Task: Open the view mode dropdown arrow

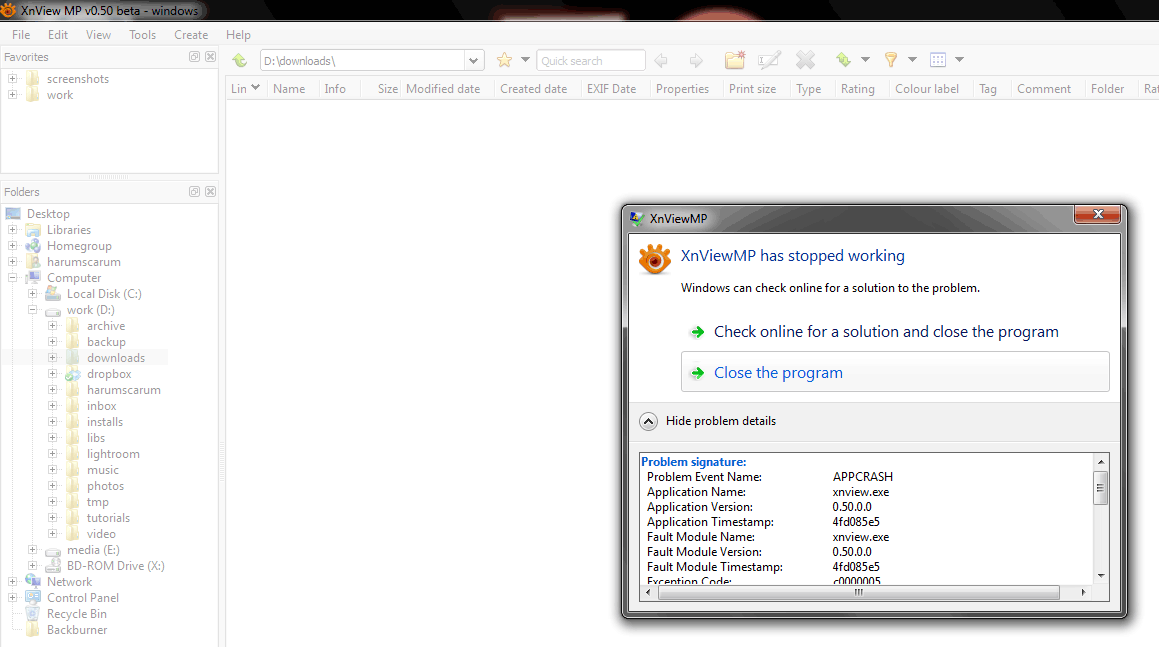Action: [959, 60]
